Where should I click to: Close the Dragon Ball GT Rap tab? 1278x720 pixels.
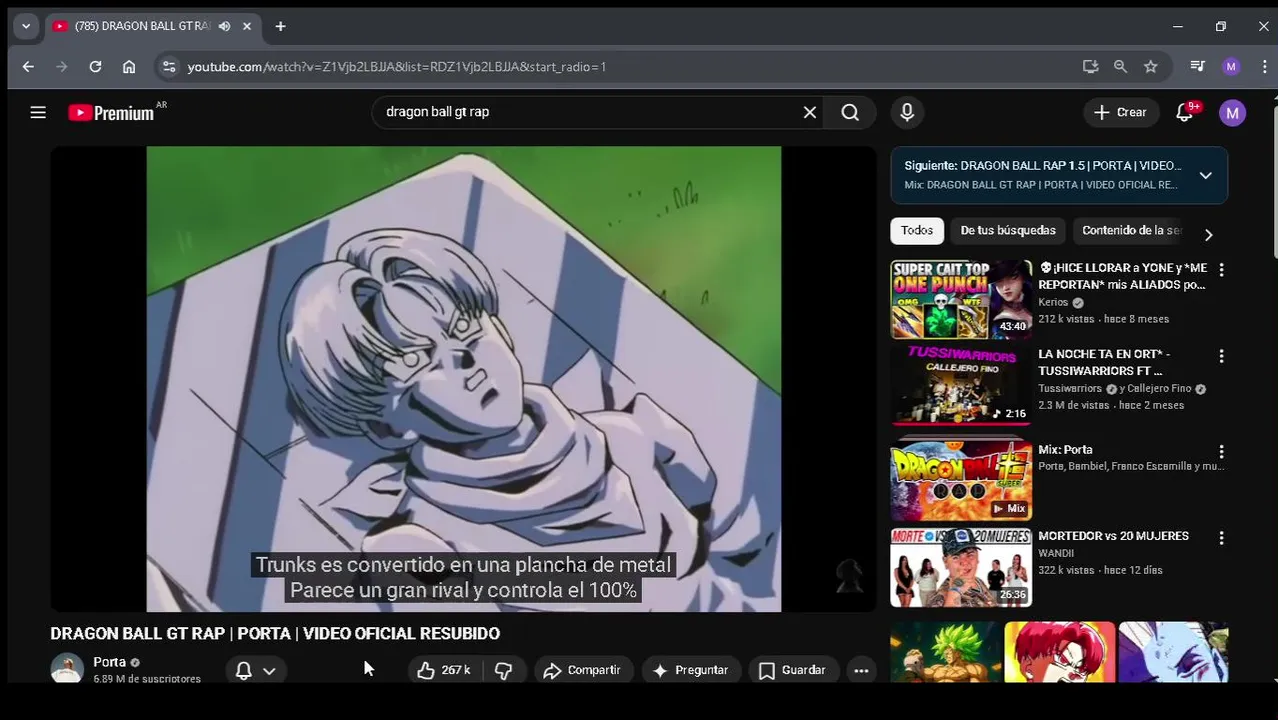pyautogui.click(x=247, y=27)
